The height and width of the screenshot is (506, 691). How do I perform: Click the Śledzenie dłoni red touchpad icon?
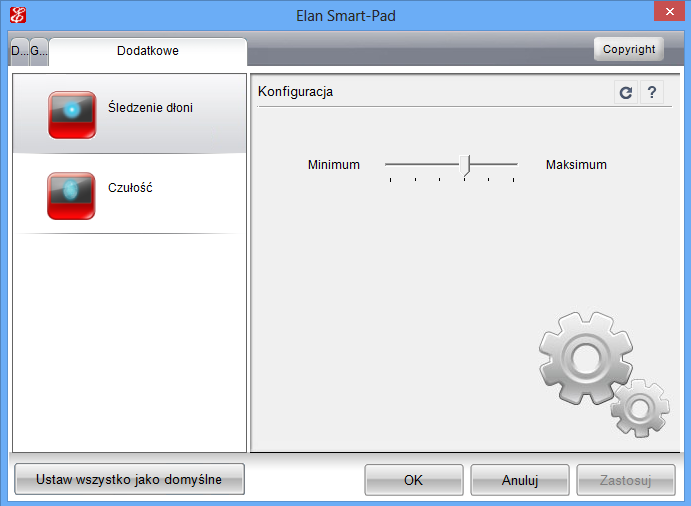click(x=72, y=115)
